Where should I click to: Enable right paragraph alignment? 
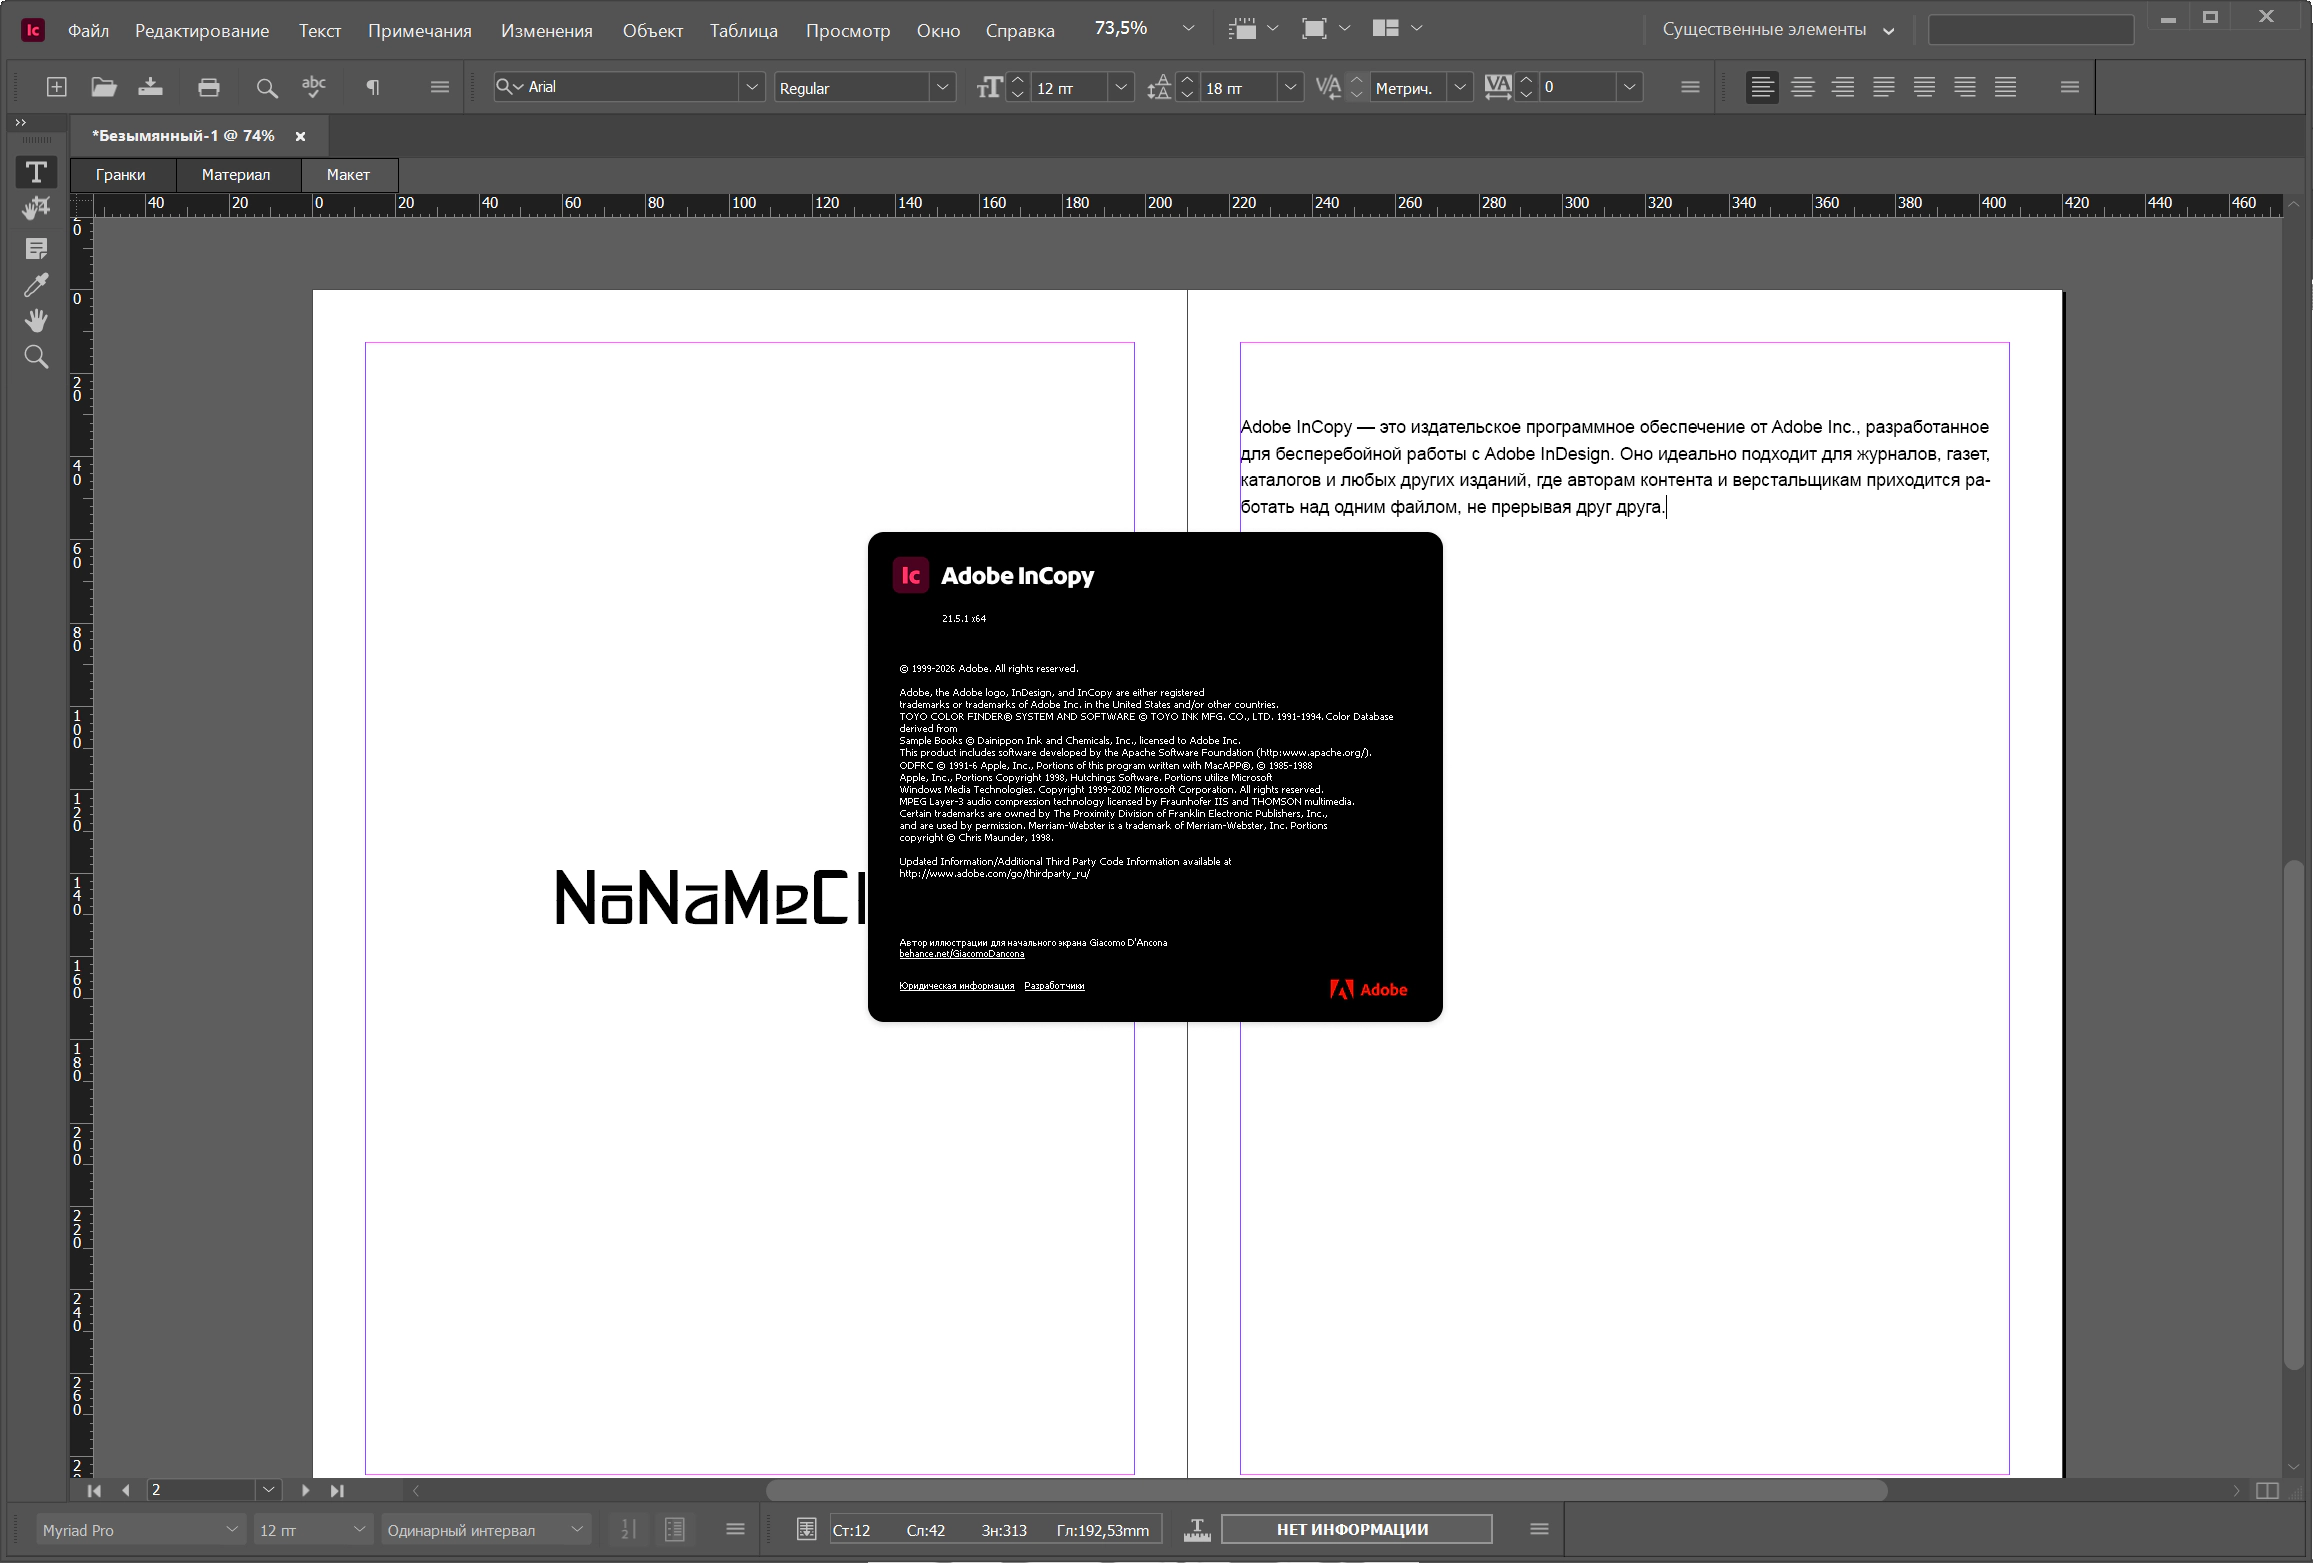pos(1843,88)
